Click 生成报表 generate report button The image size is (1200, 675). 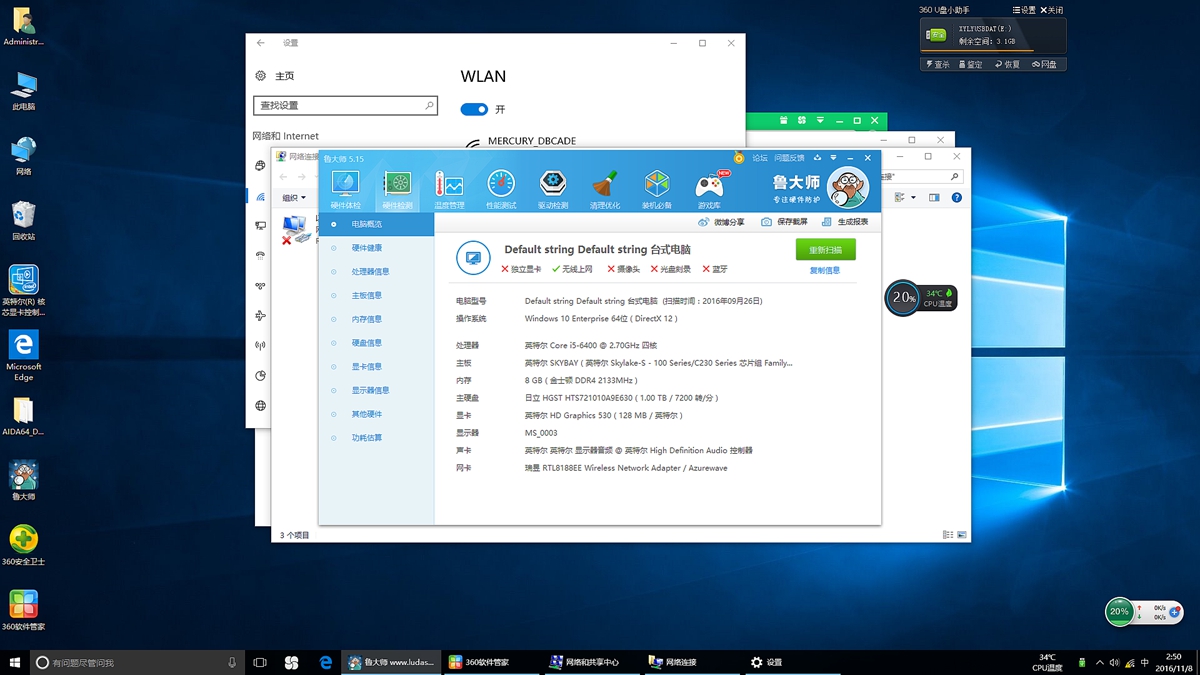[x=845, y=222]
